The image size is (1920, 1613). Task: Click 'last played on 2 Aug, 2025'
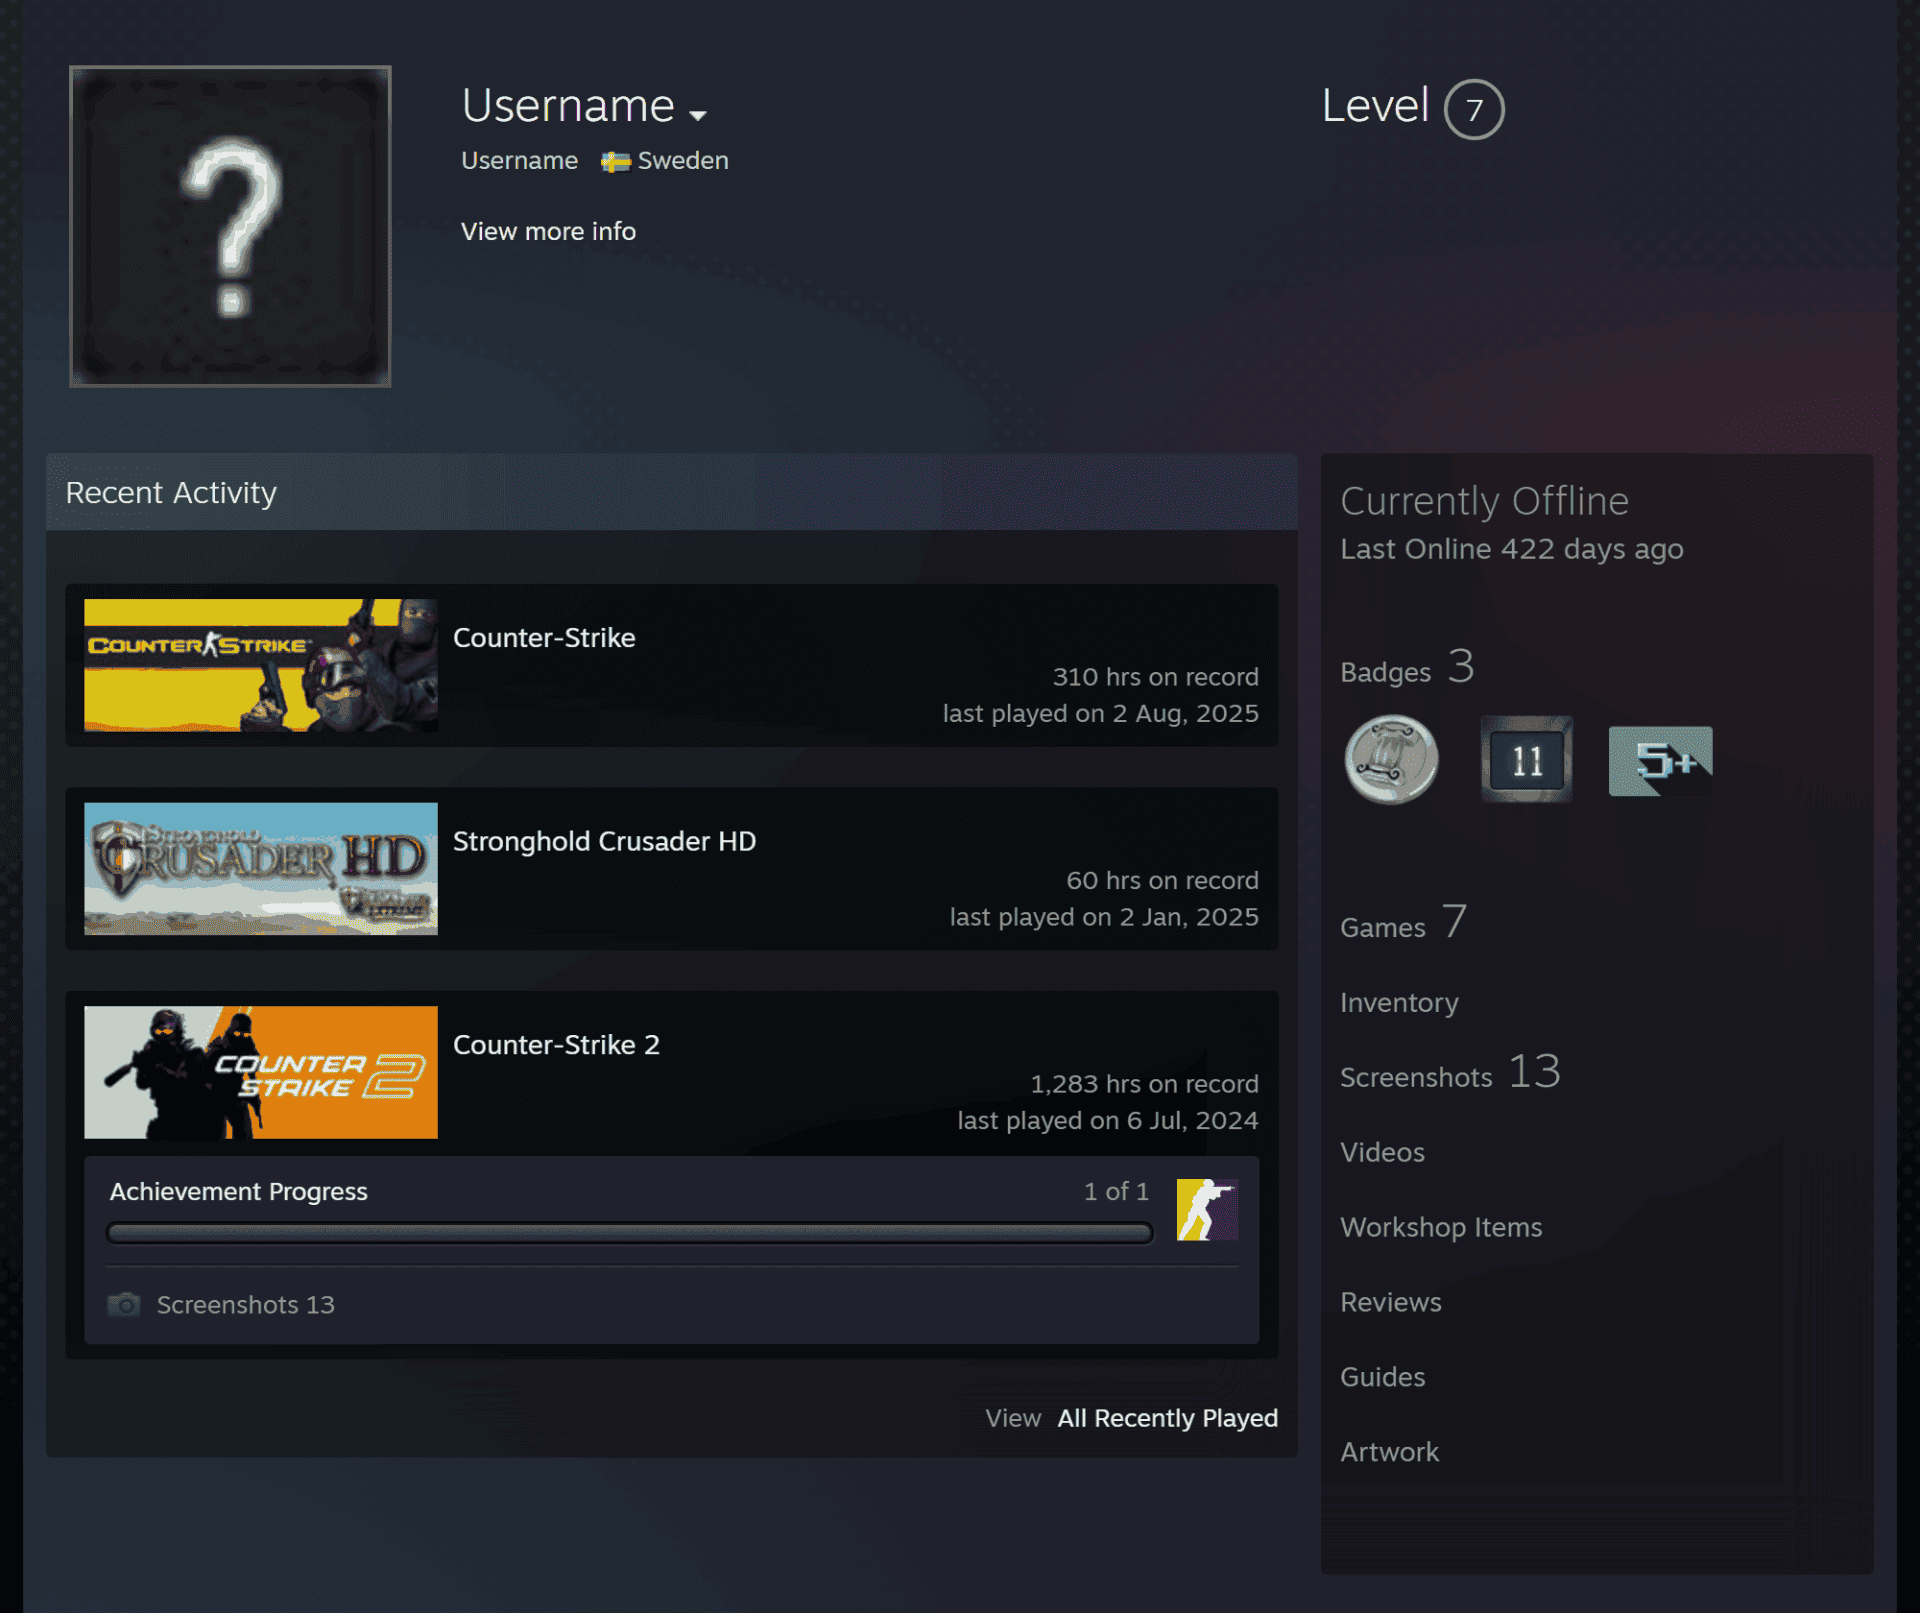point(1100,714)
